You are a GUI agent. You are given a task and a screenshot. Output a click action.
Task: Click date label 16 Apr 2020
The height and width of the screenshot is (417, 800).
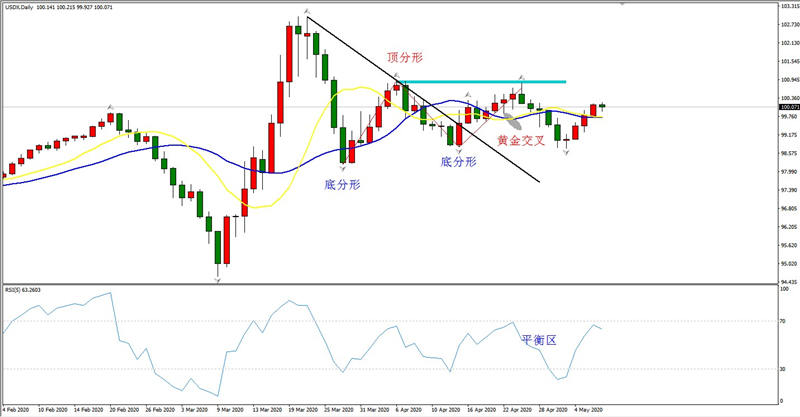482,410
